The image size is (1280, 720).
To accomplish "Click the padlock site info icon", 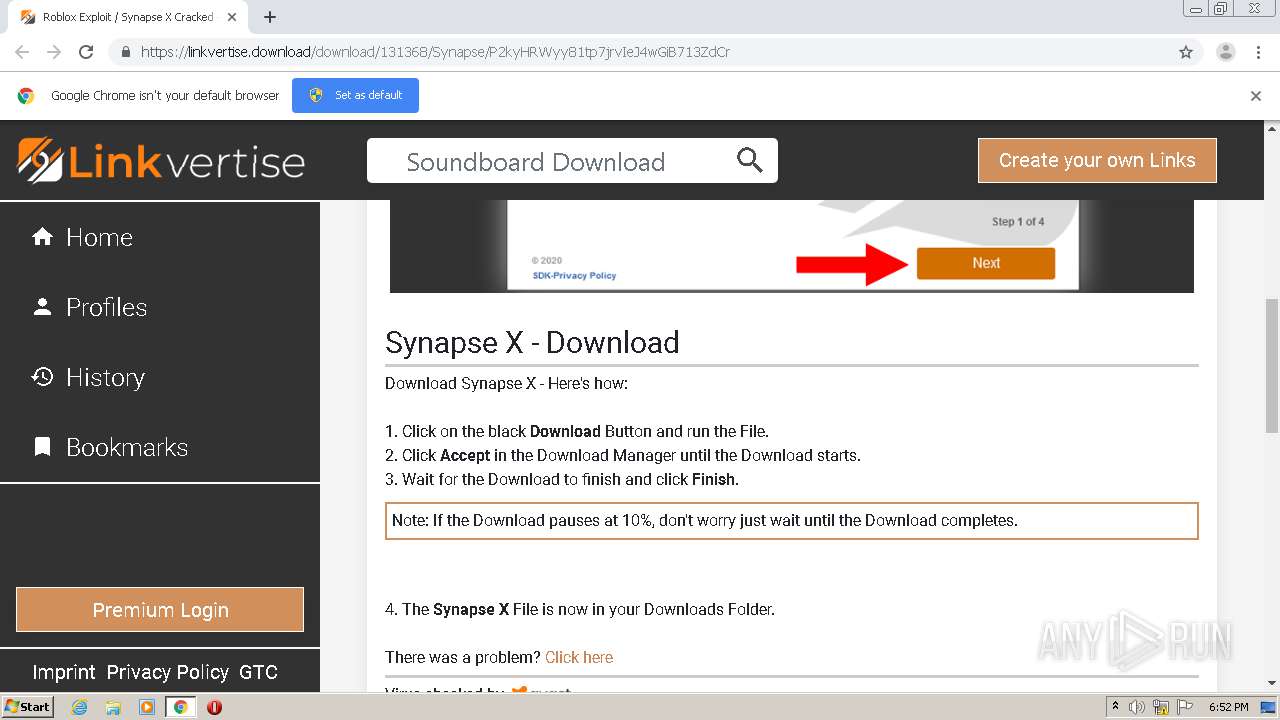I will coord(125,52).
